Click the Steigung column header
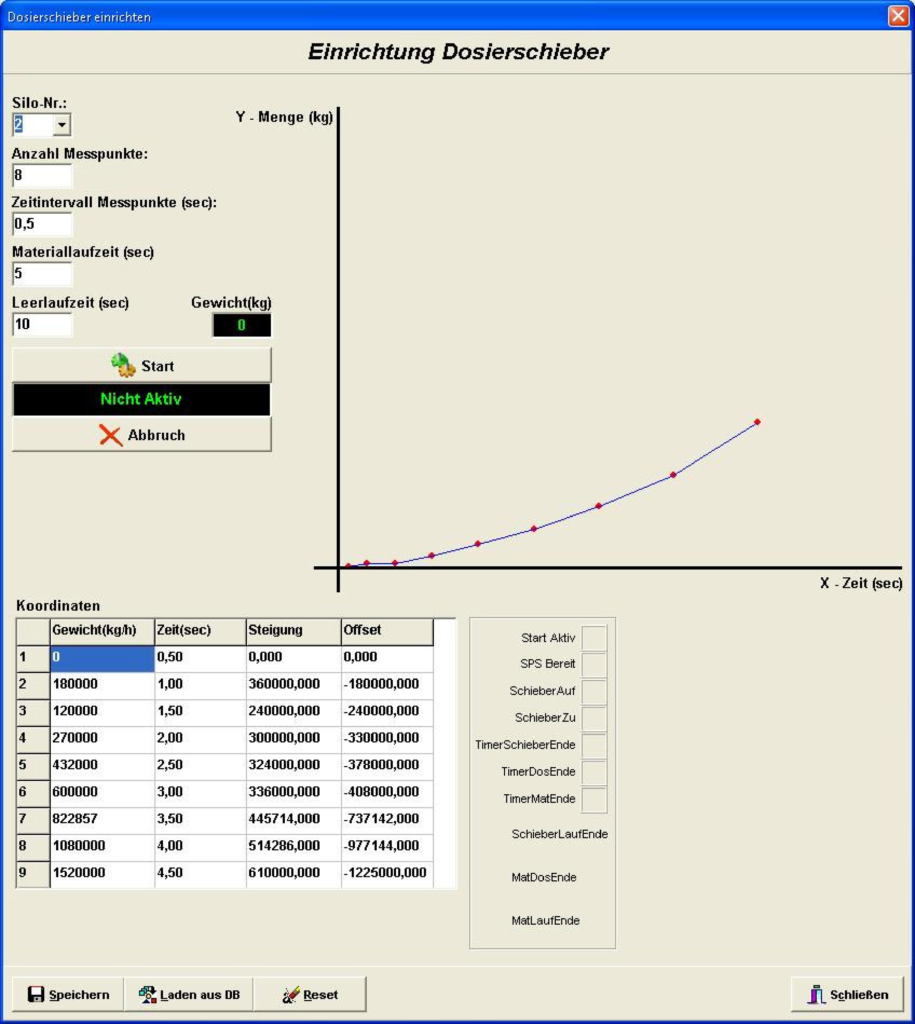Screen dimensions: 915x1024 tap(293, 631)
